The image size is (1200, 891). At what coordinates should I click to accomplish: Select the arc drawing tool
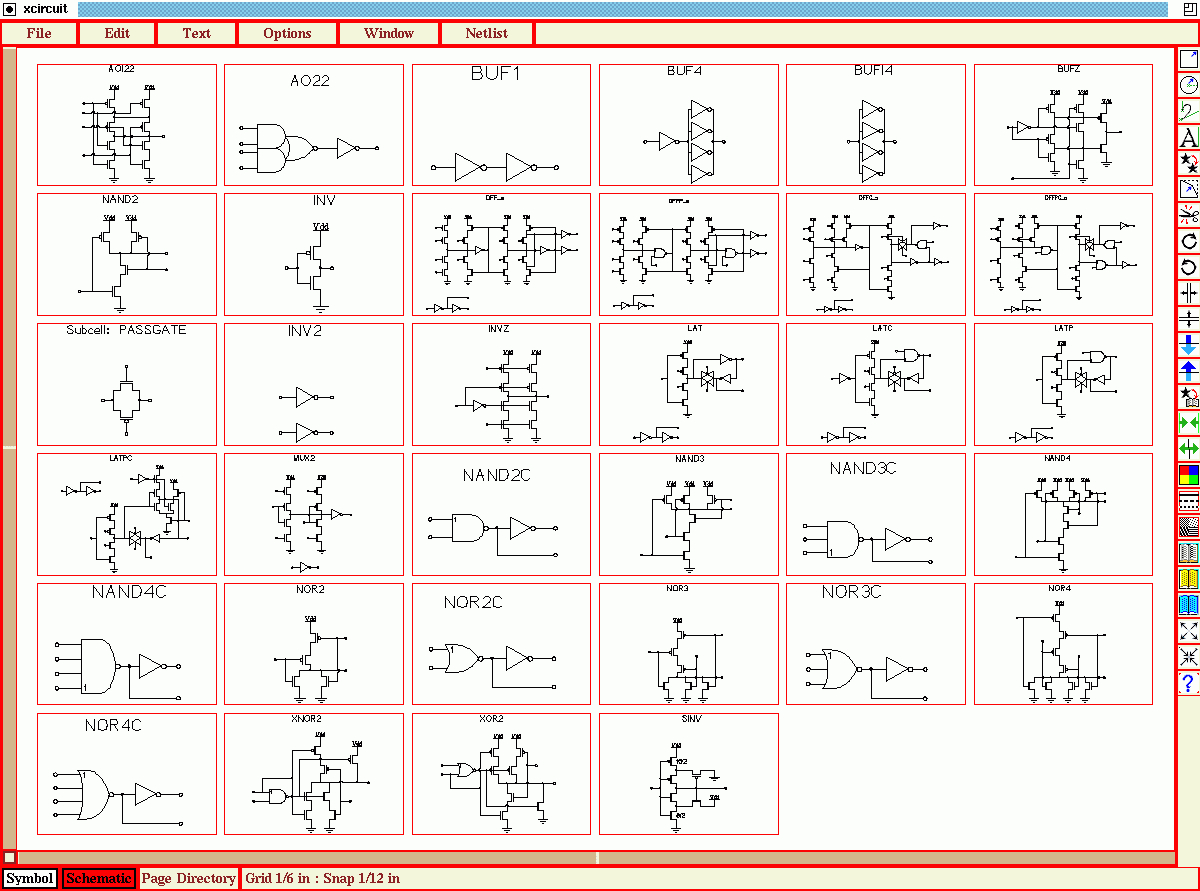pyautogui.click(x=1188, y=85)
